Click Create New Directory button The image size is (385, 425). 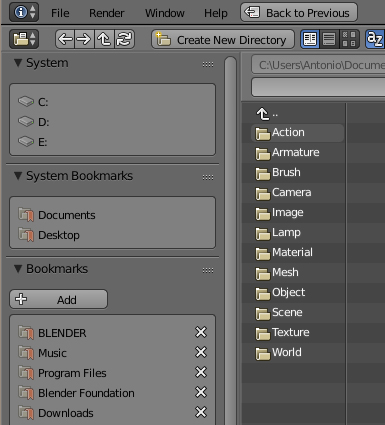(223, 39)
